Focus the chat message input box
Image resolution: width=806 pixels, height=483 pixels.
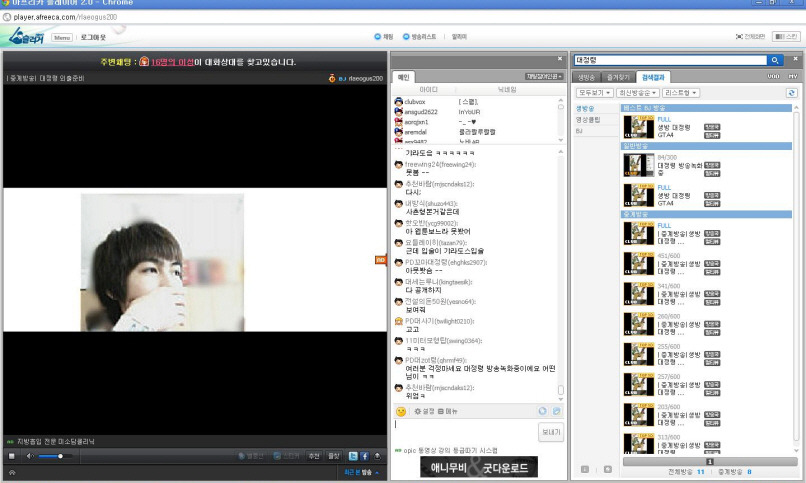click(465, 432)
